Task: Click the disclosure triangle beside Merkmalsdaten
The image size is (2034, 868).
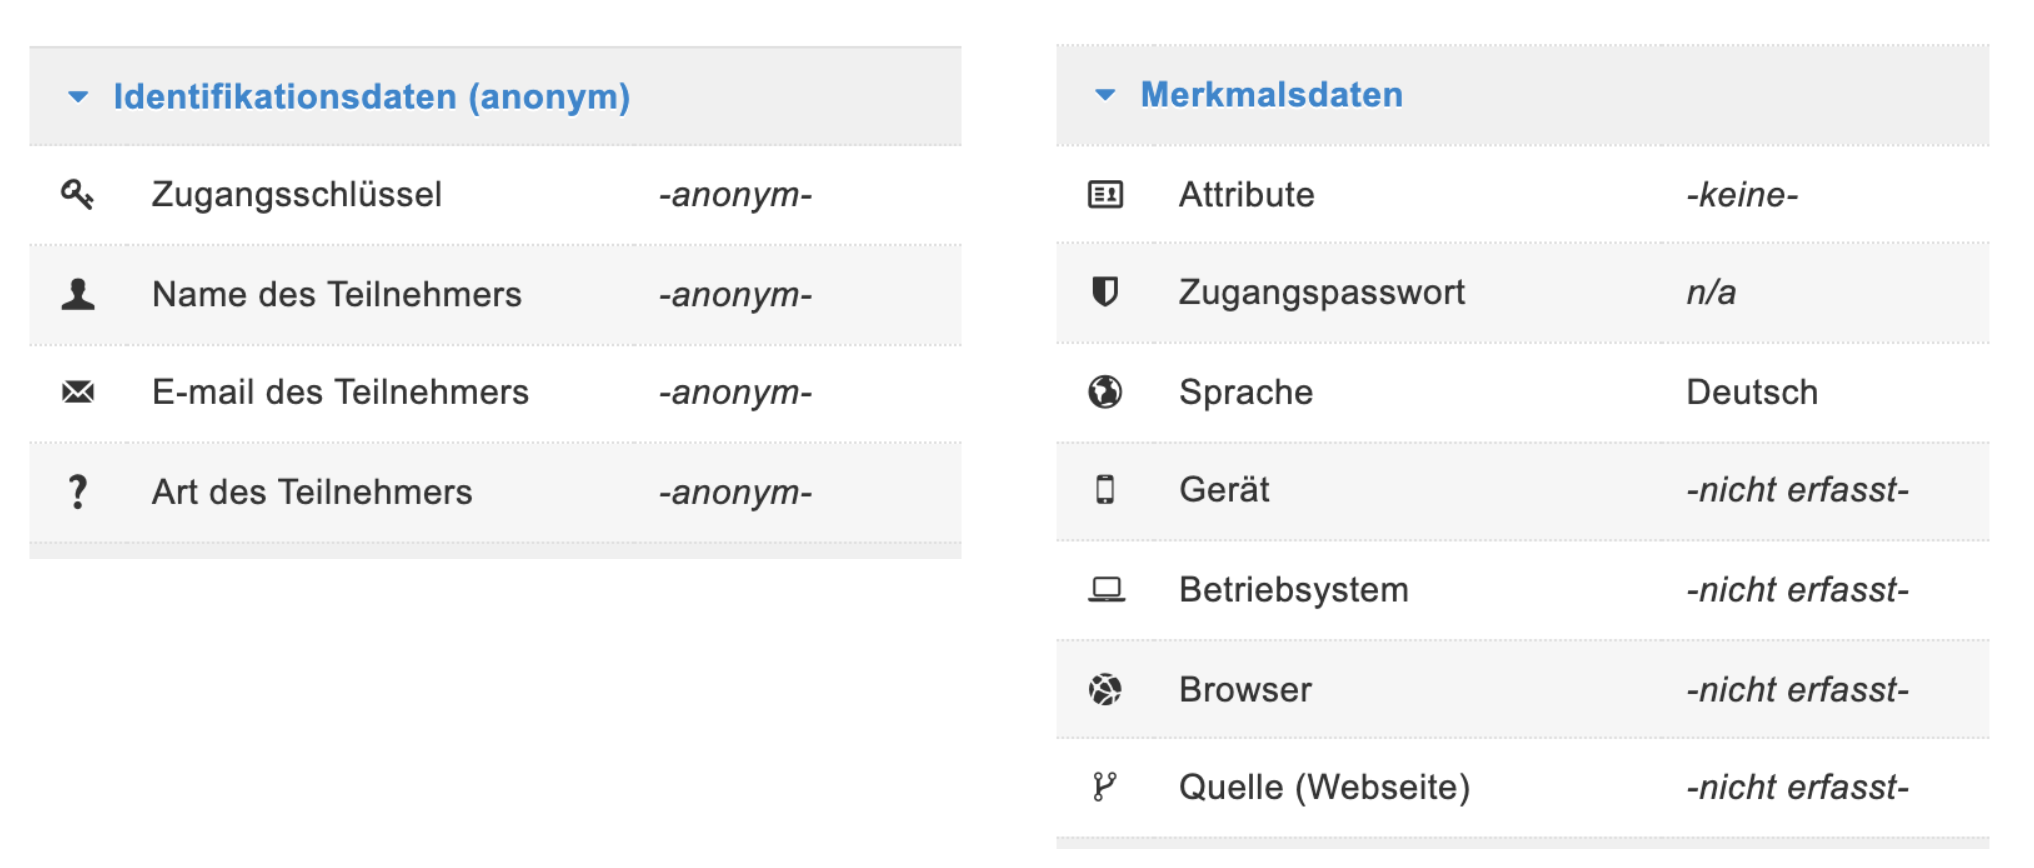Action: click(1104, 95)
